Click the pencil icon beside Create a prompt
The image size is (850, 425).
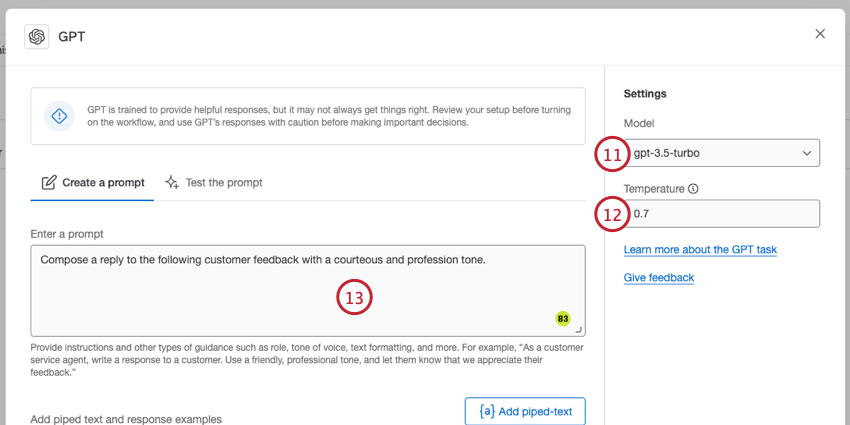click(x=49, y=182)
